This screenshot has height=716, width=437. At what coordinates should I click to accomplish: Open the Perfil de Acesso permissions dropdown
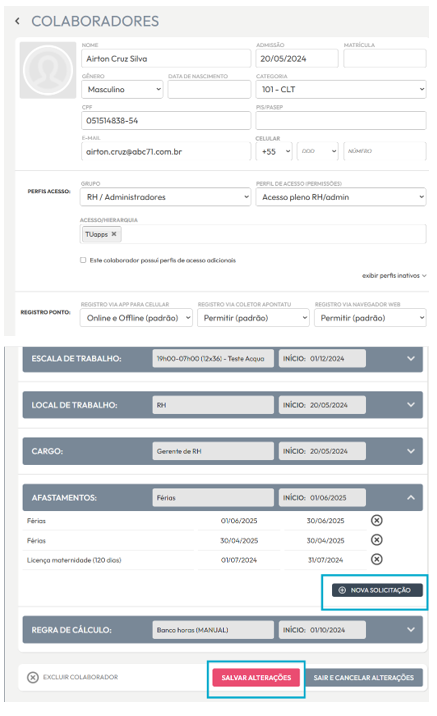[341, 197]
